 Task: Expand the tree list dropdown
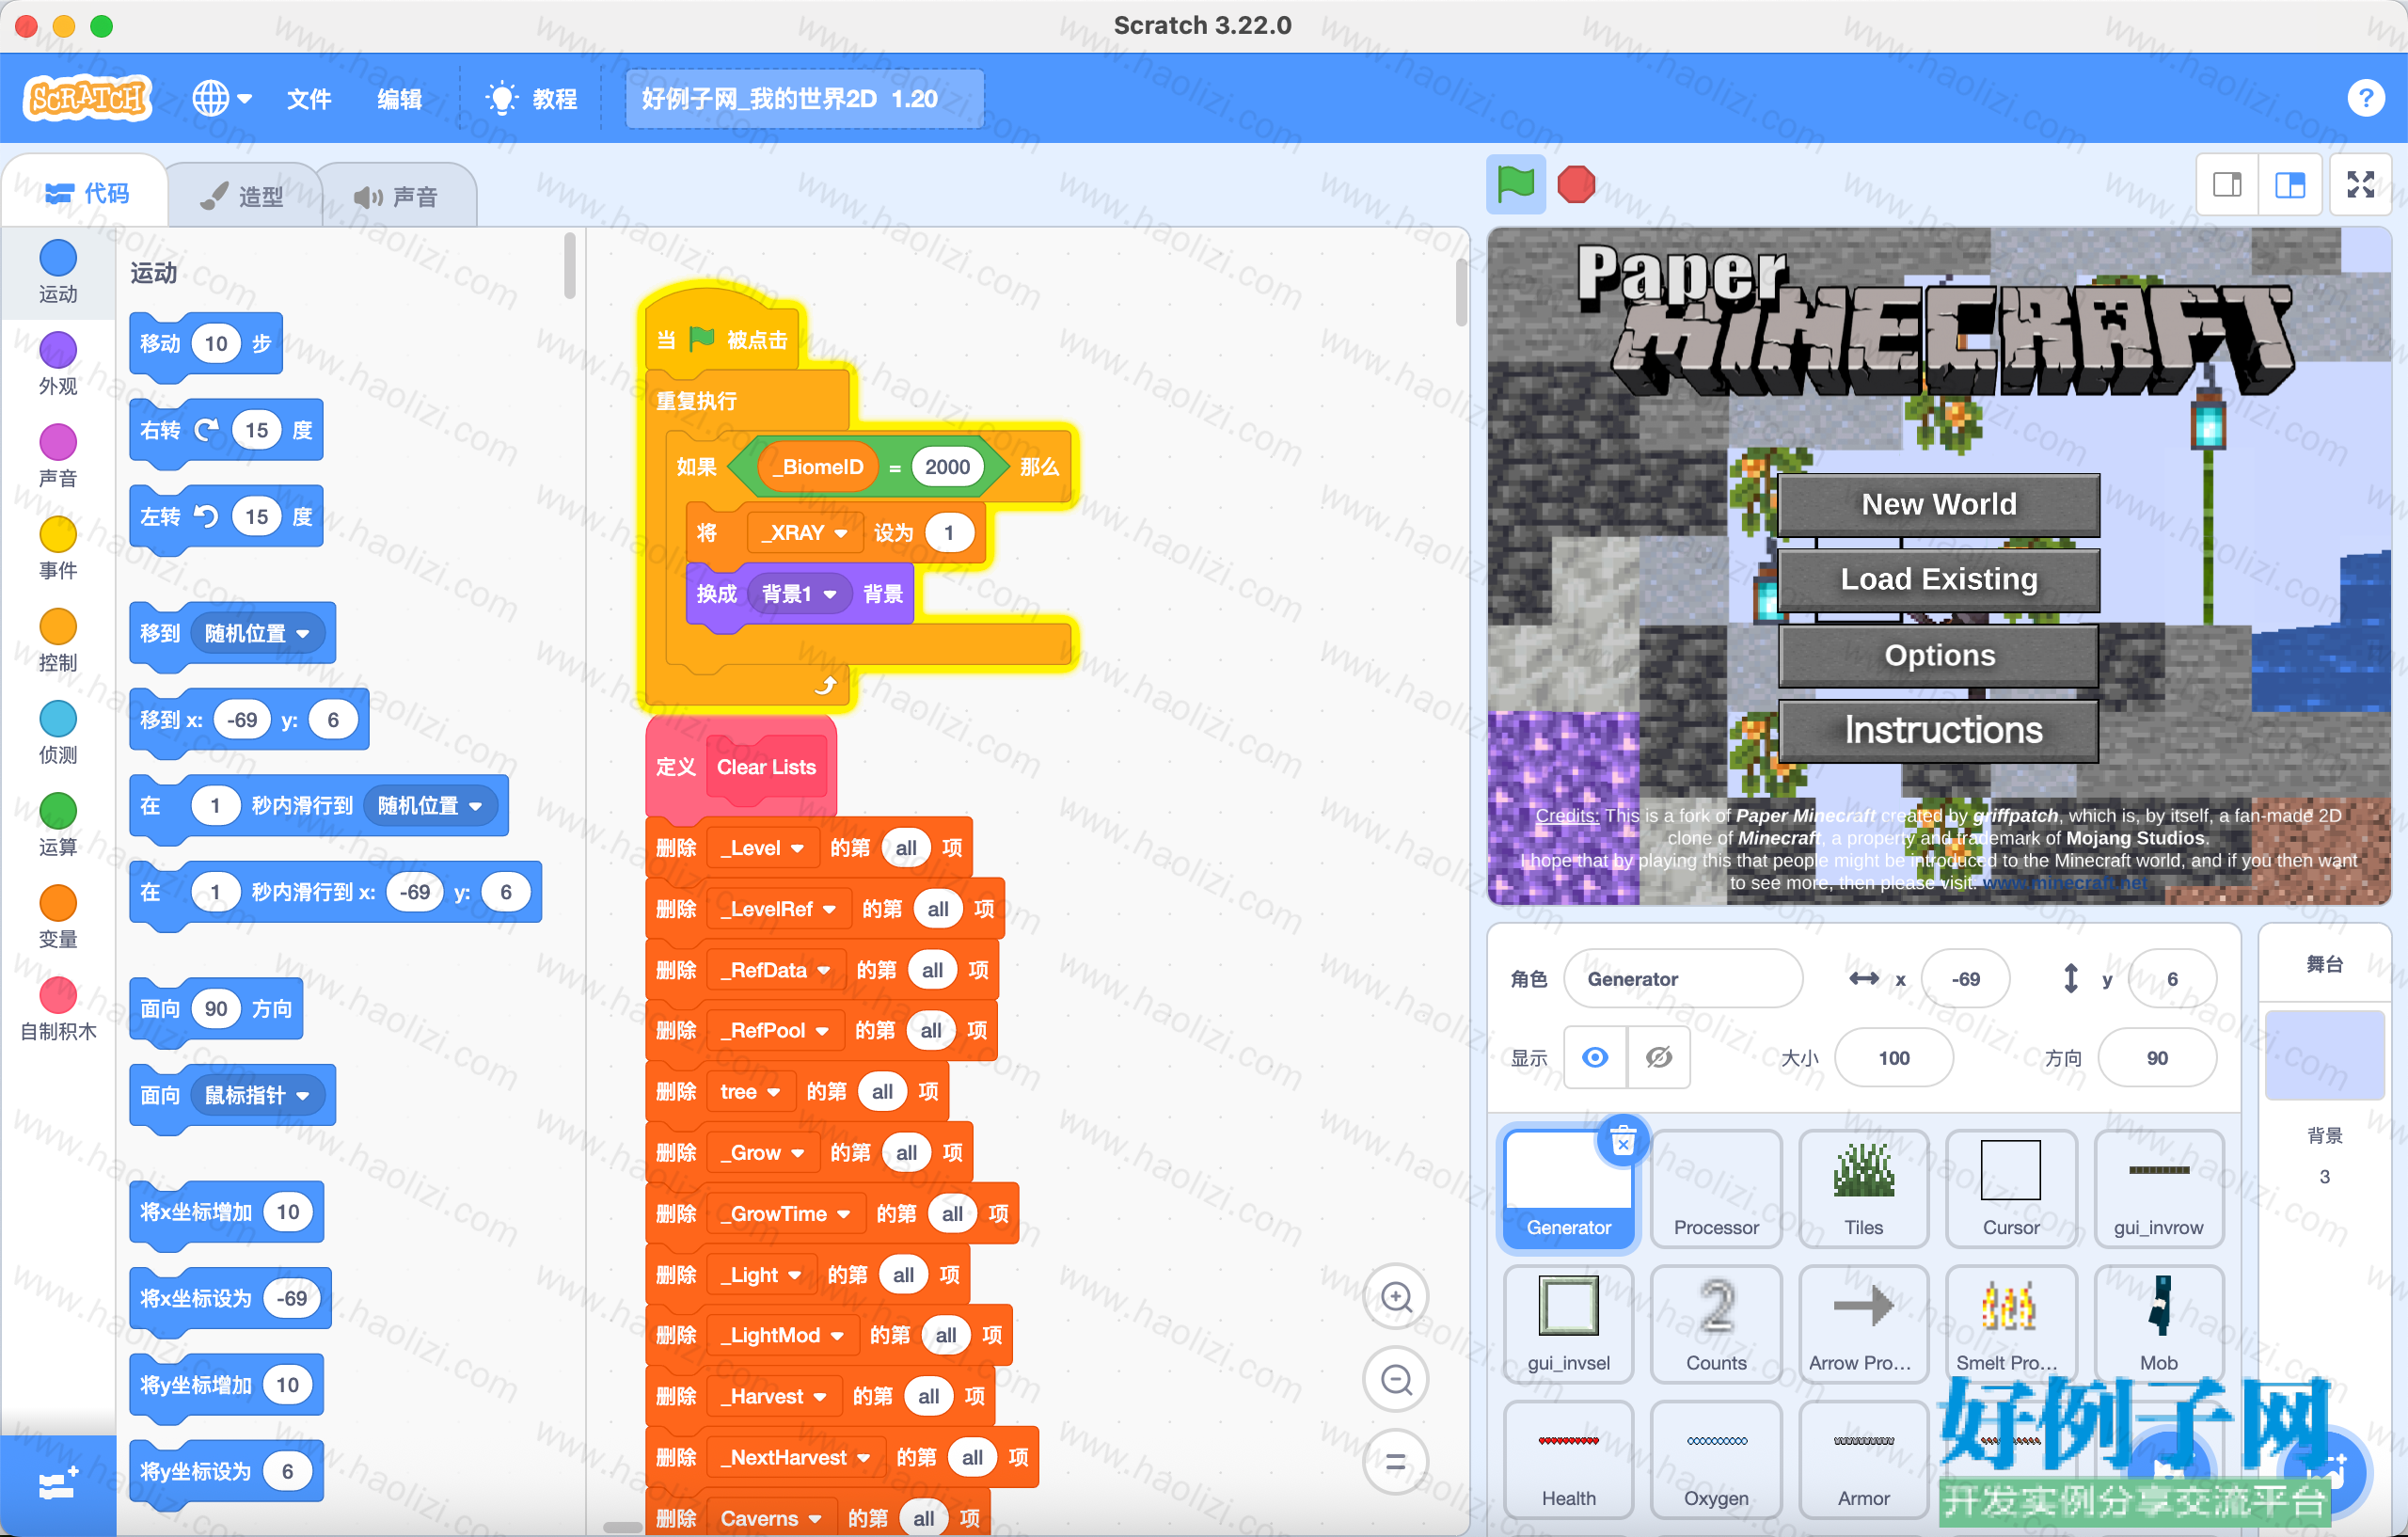[x=750, y=1092]
